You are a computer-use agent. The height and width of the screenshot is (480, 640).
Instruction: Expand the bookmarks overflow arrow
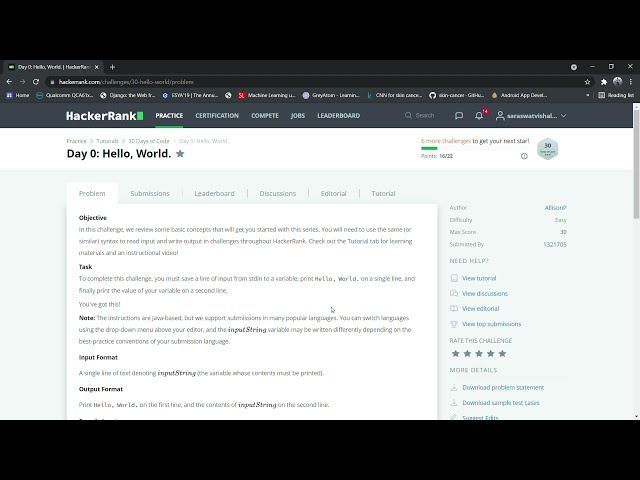588,95
